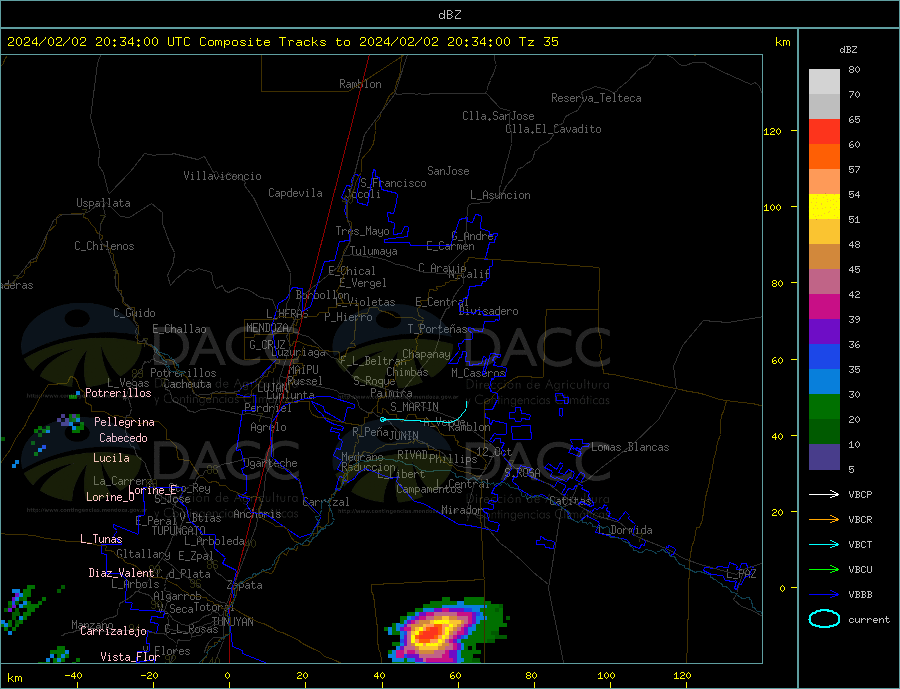The width and height of the screenshot is (900, 689).
Task: Click the Tres_Mayo label
Action: [362, 231]
